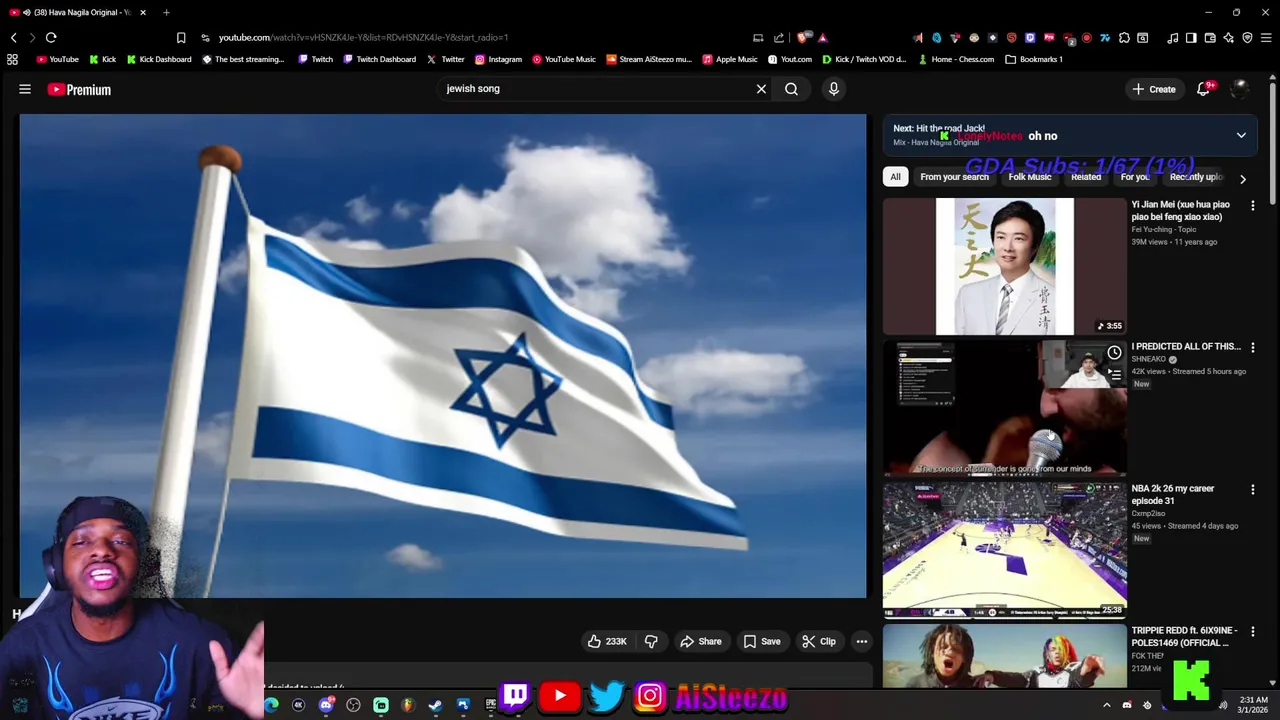Image resolution: width=1280 pixels, height=720 pixels.
Task: Open the YouTube Music bookmark
Action: click(564, 59)
